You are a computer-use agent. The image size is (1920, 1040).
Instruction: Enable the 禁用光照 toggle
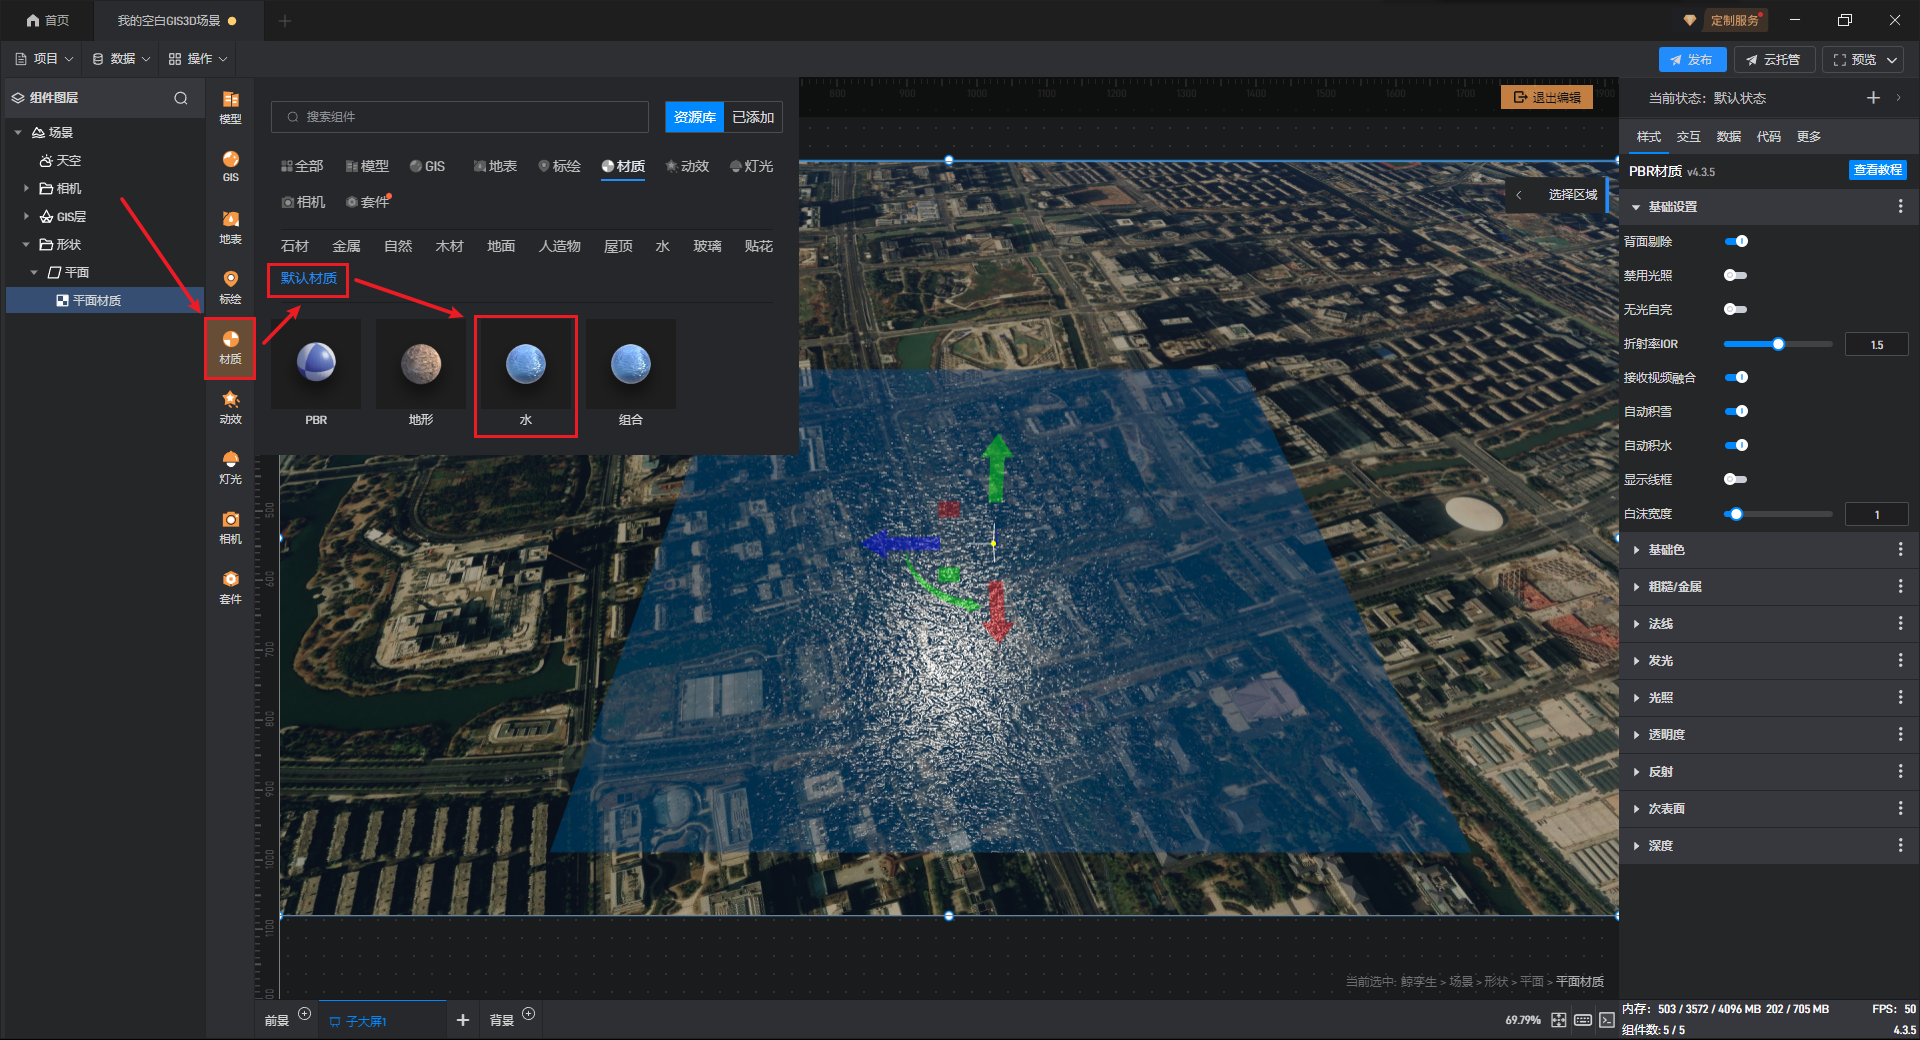coord(1736,275)
